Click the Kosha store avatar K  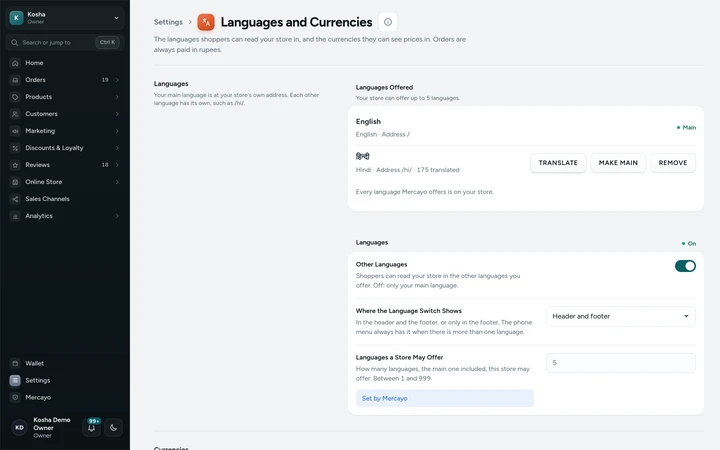17,17
